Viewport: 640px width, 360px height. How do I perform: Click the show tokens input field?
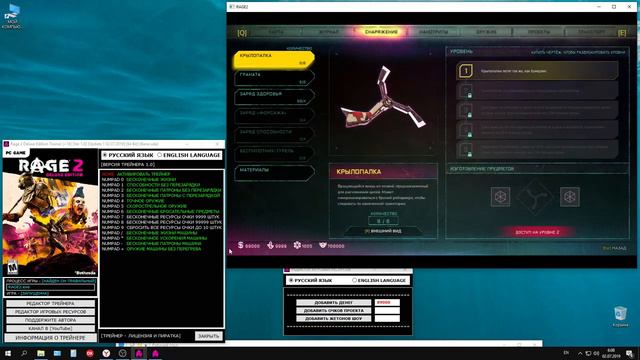click(387, 318)
